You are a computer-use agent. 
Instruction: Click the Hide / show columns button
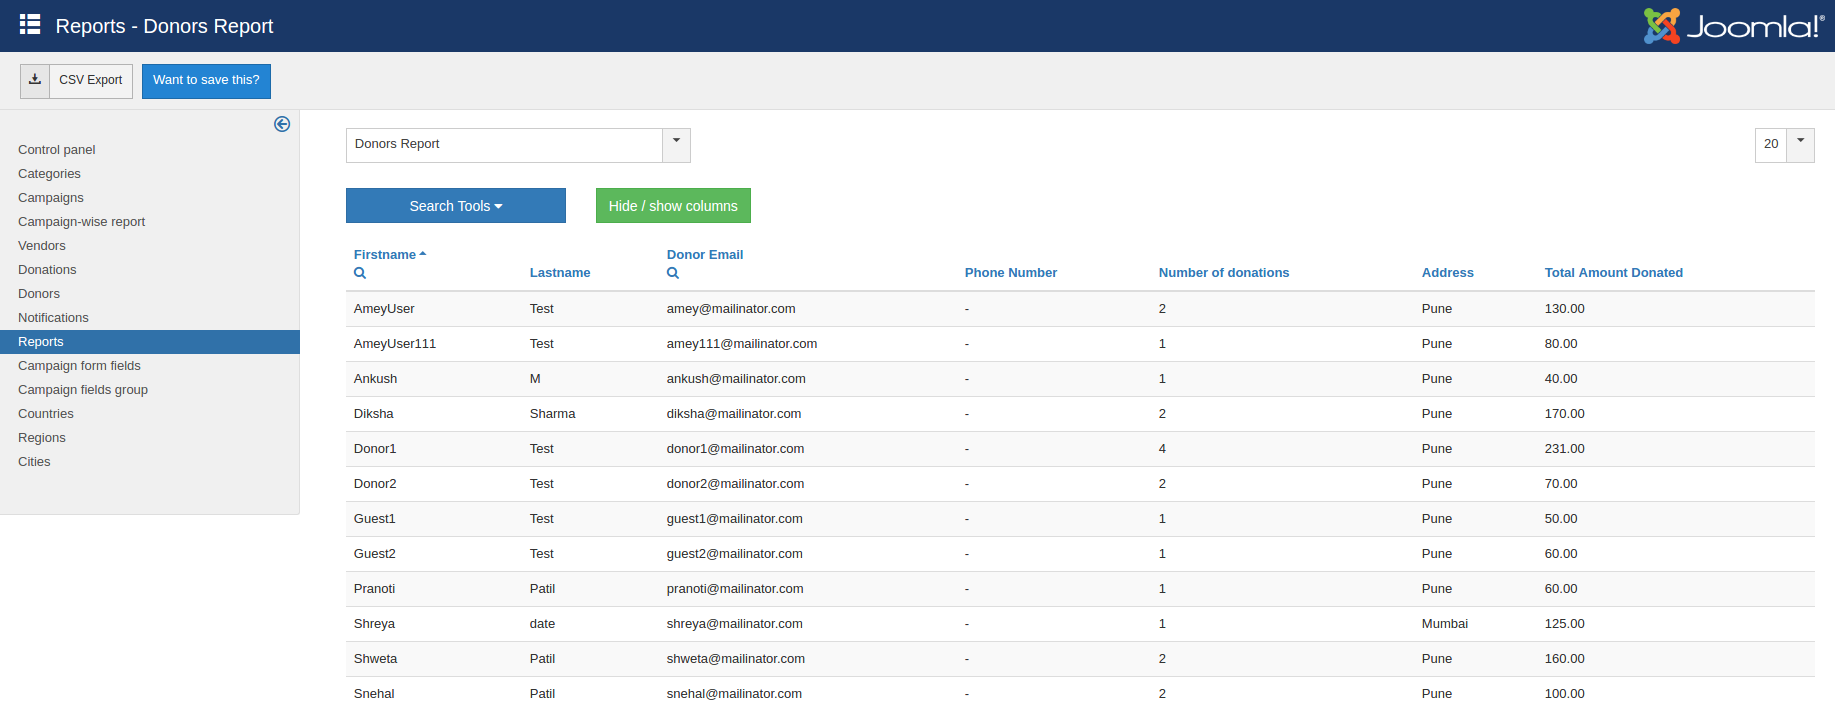[673, 206]
